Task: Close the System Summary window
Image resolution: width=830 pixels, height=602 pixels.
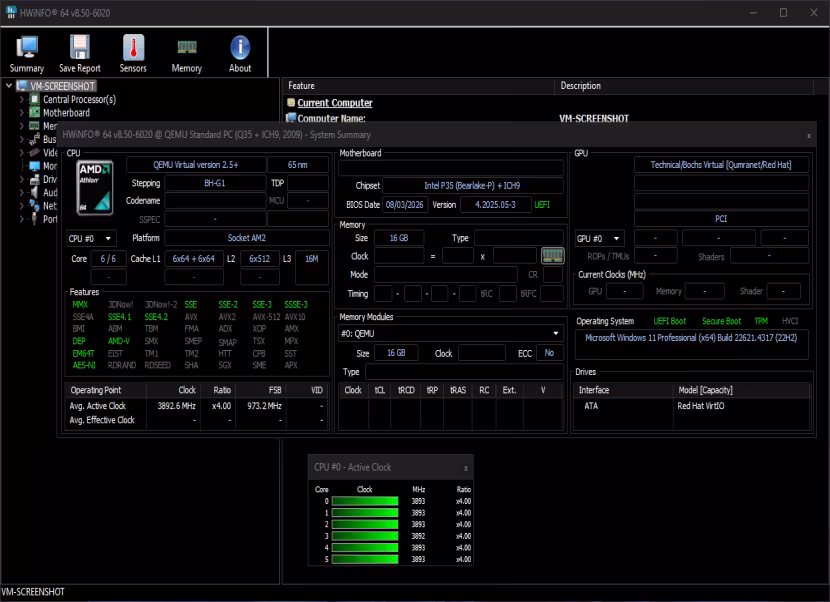Action: click(808, 136)
